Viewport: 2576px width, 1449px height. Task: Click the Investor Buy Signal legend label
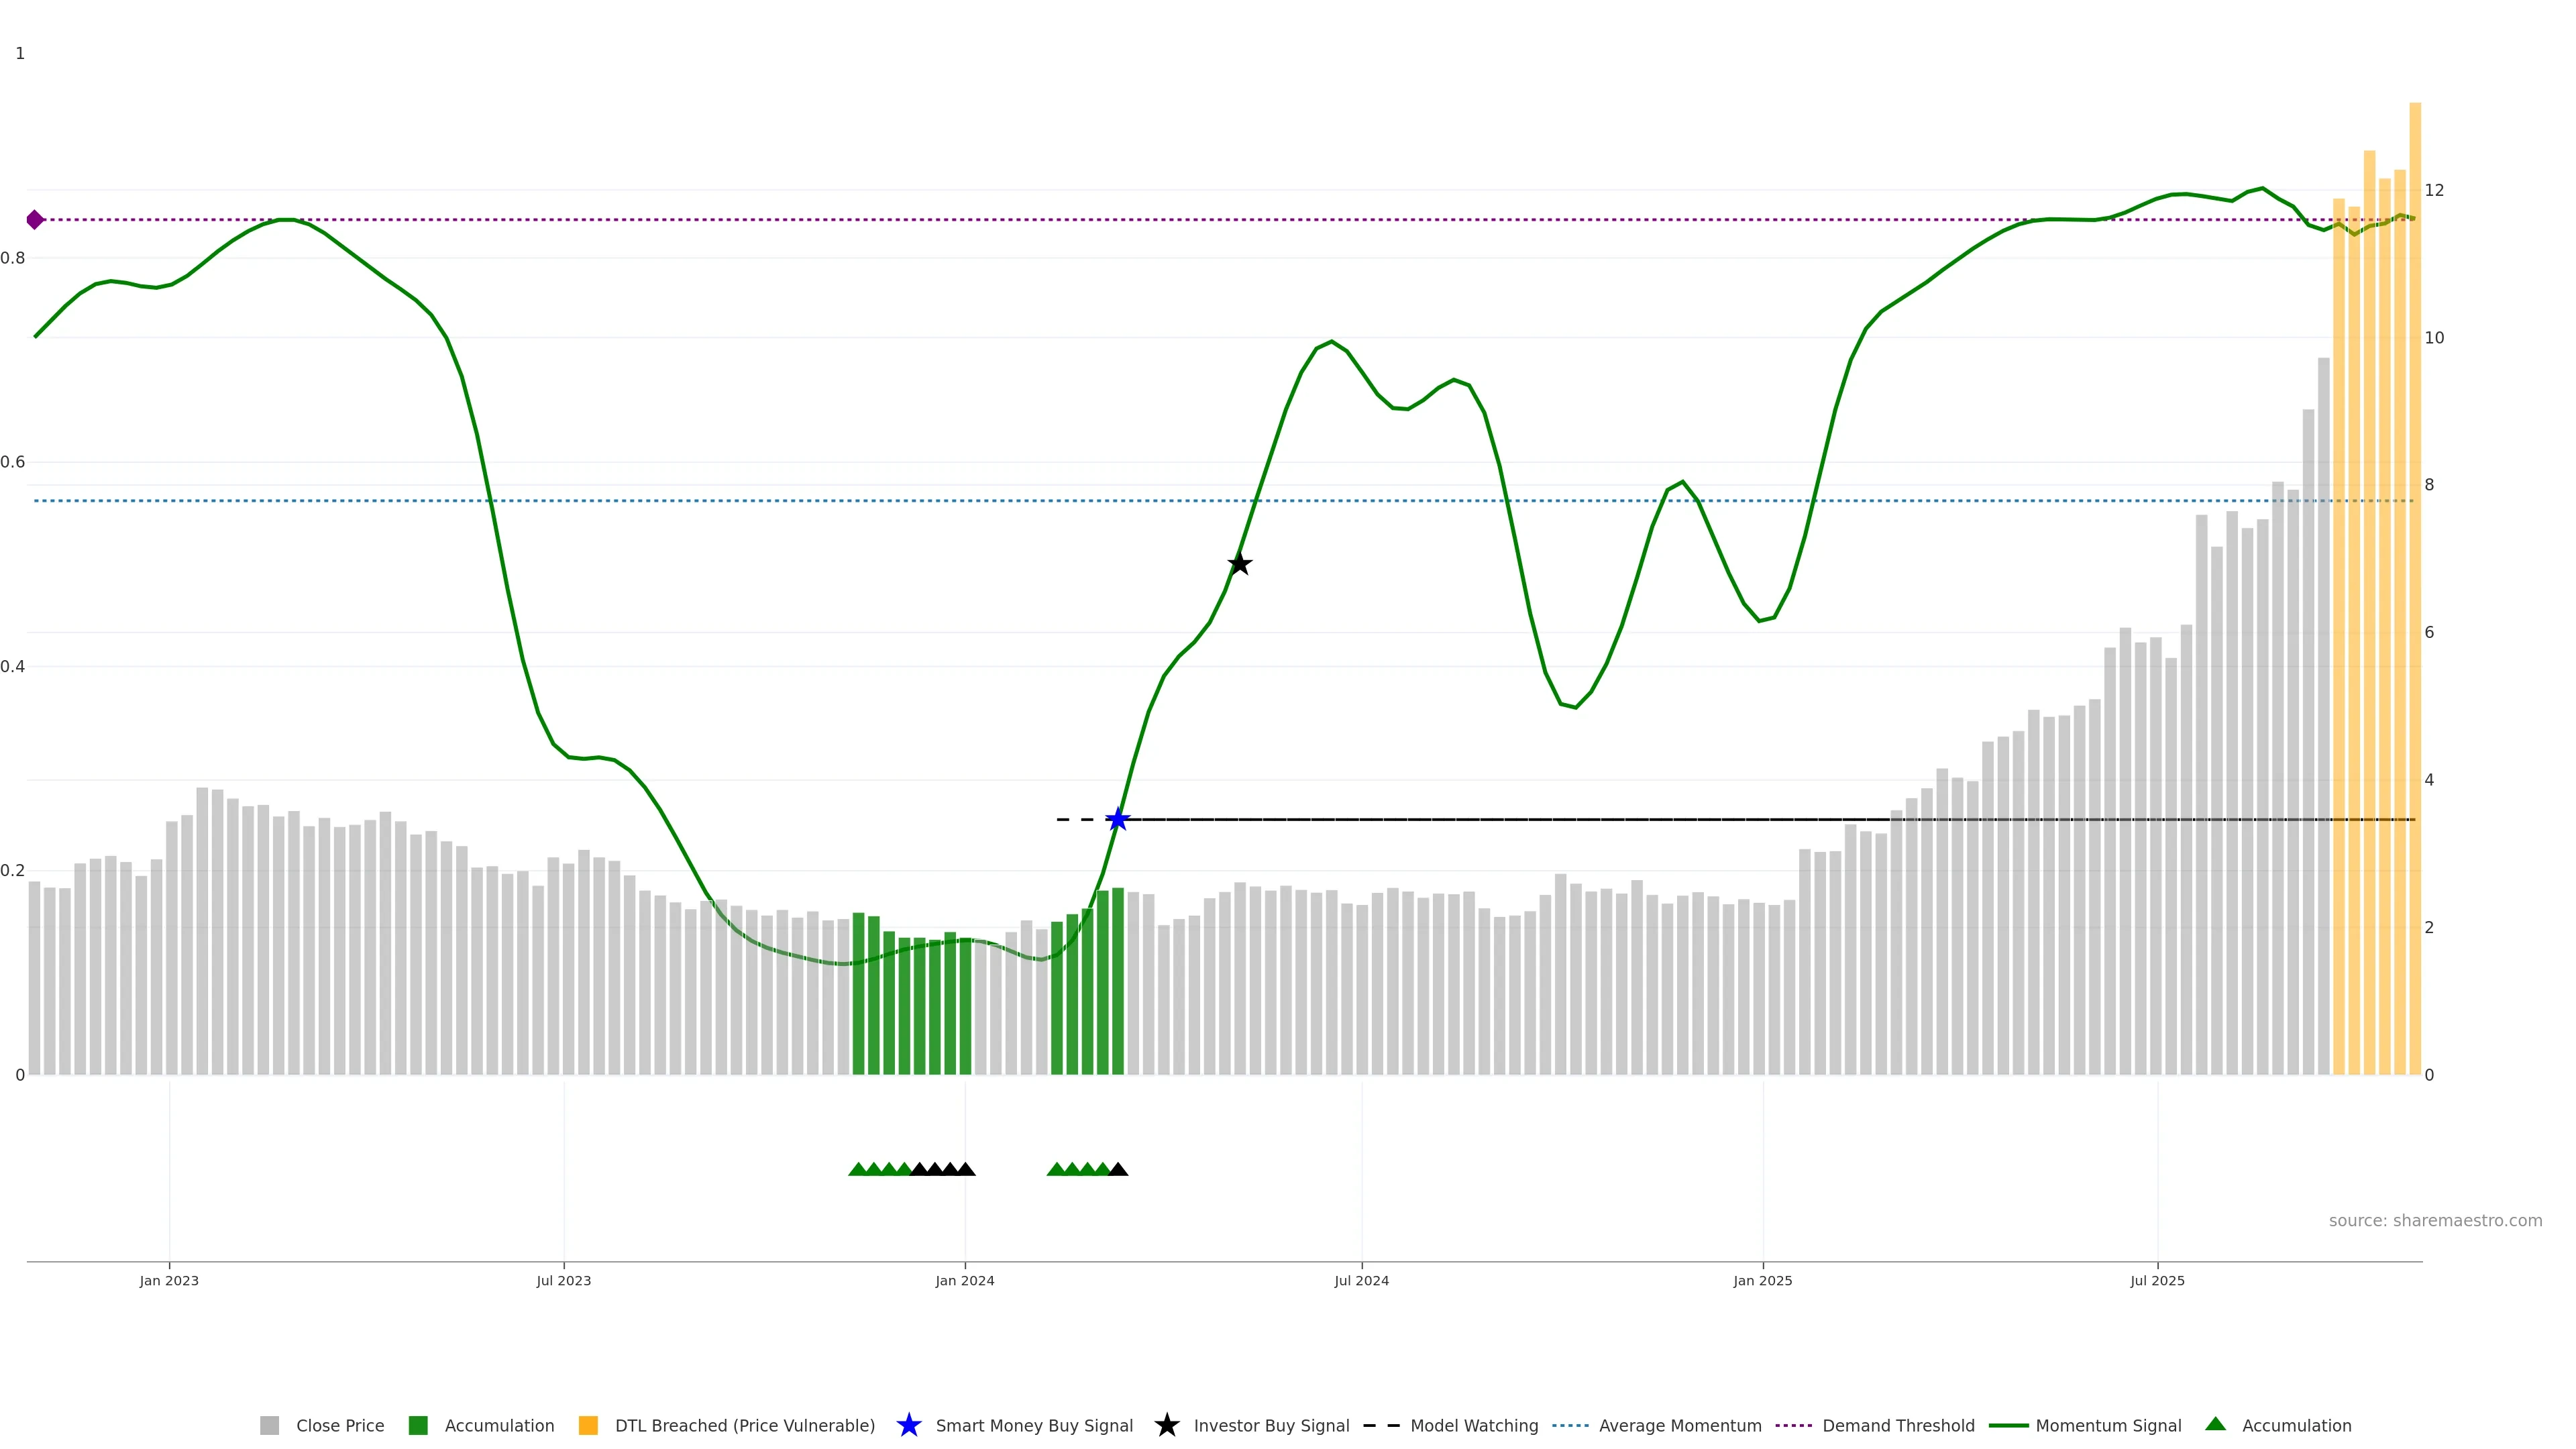tap(1271, 1426)
